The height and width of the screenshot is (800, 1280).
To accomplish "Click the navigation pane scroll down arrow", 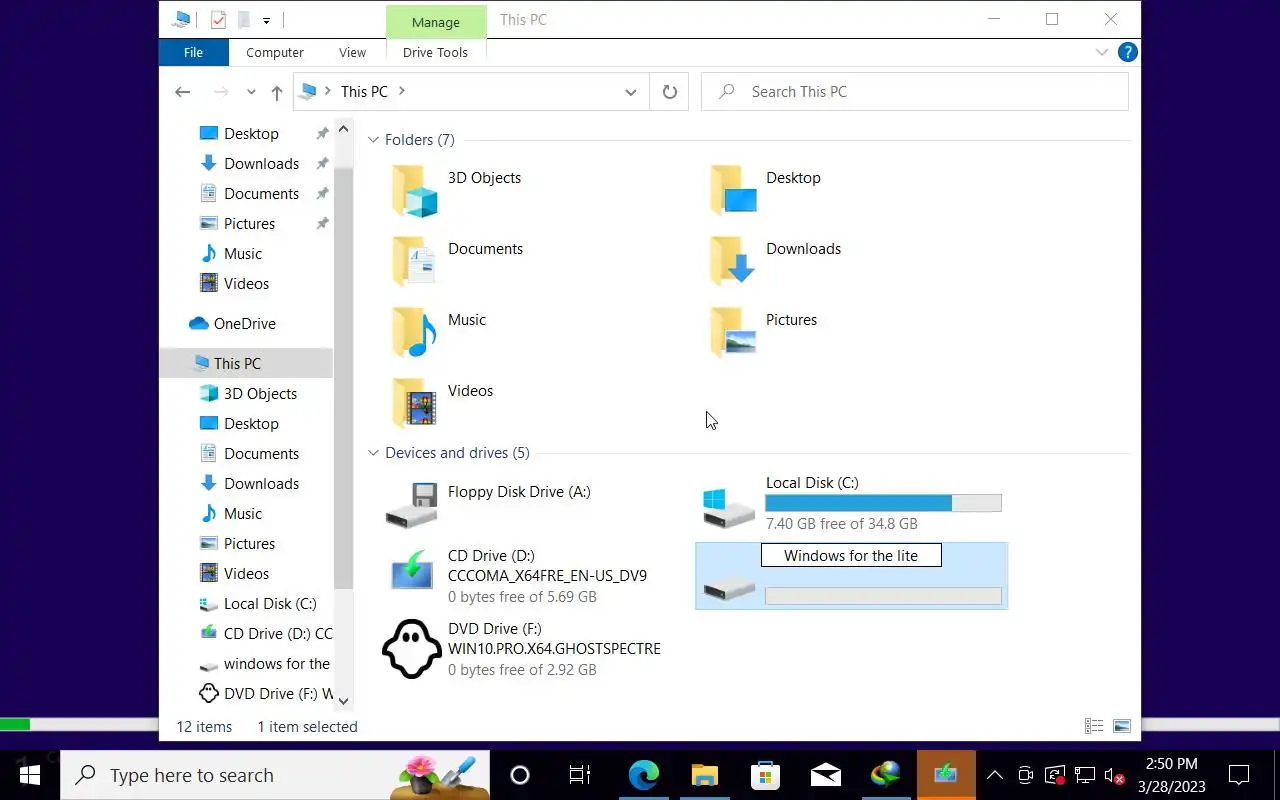I will 343,701.
